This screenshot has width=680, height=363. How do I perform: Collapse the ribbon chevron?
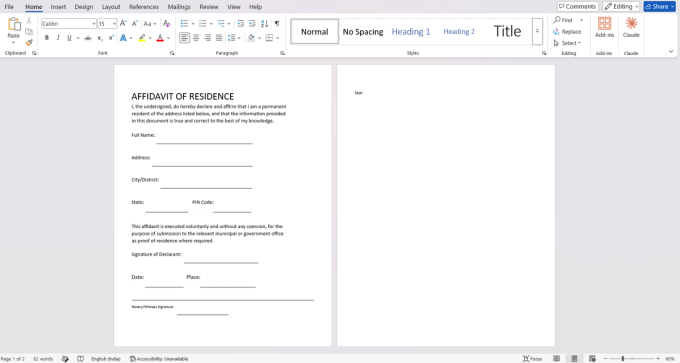[x=671, y=51]
